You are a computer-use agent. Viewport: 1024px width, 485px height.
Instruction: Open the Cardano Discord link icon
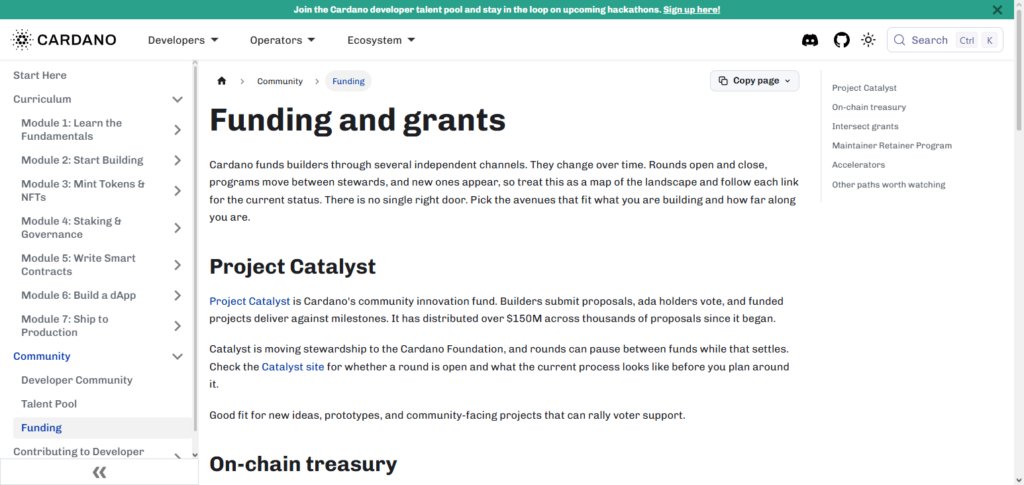click(810, 40)
